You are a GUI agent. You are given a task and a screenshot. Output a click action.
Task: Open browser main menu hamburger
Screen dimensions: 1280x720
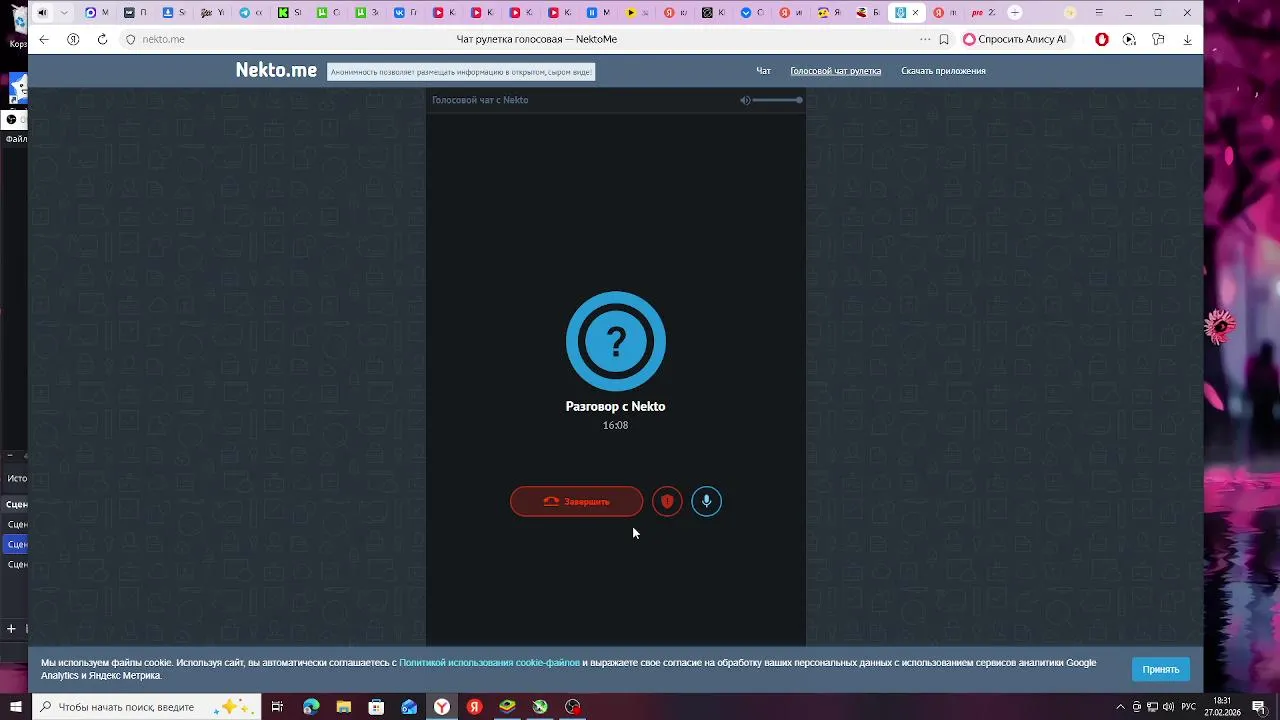(x=1099, y=13)
